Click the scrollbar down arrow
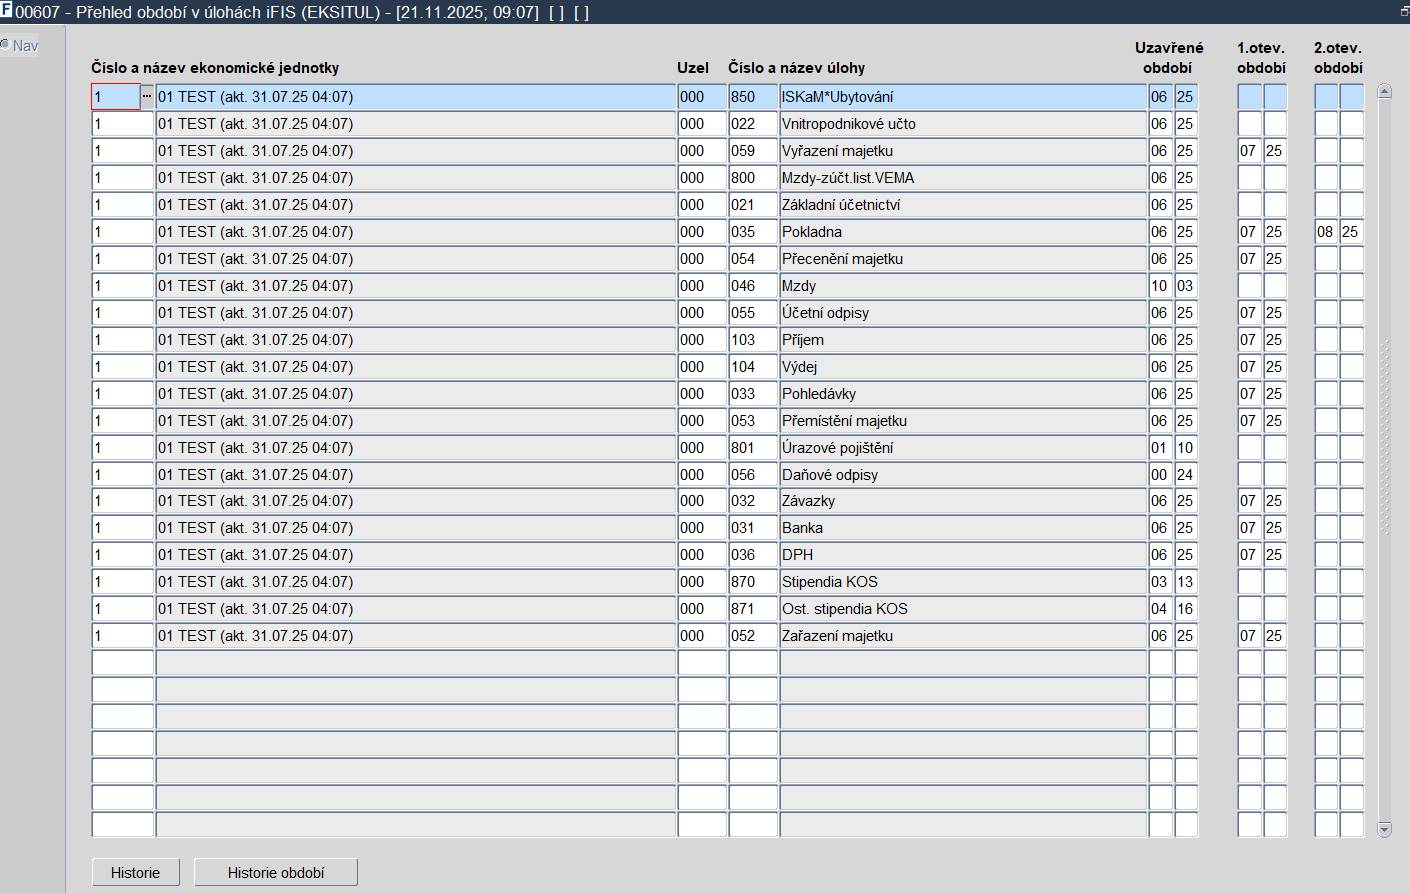This screenshot has height=893, width=1410. pyautogui.click(x=1384, y=829)
